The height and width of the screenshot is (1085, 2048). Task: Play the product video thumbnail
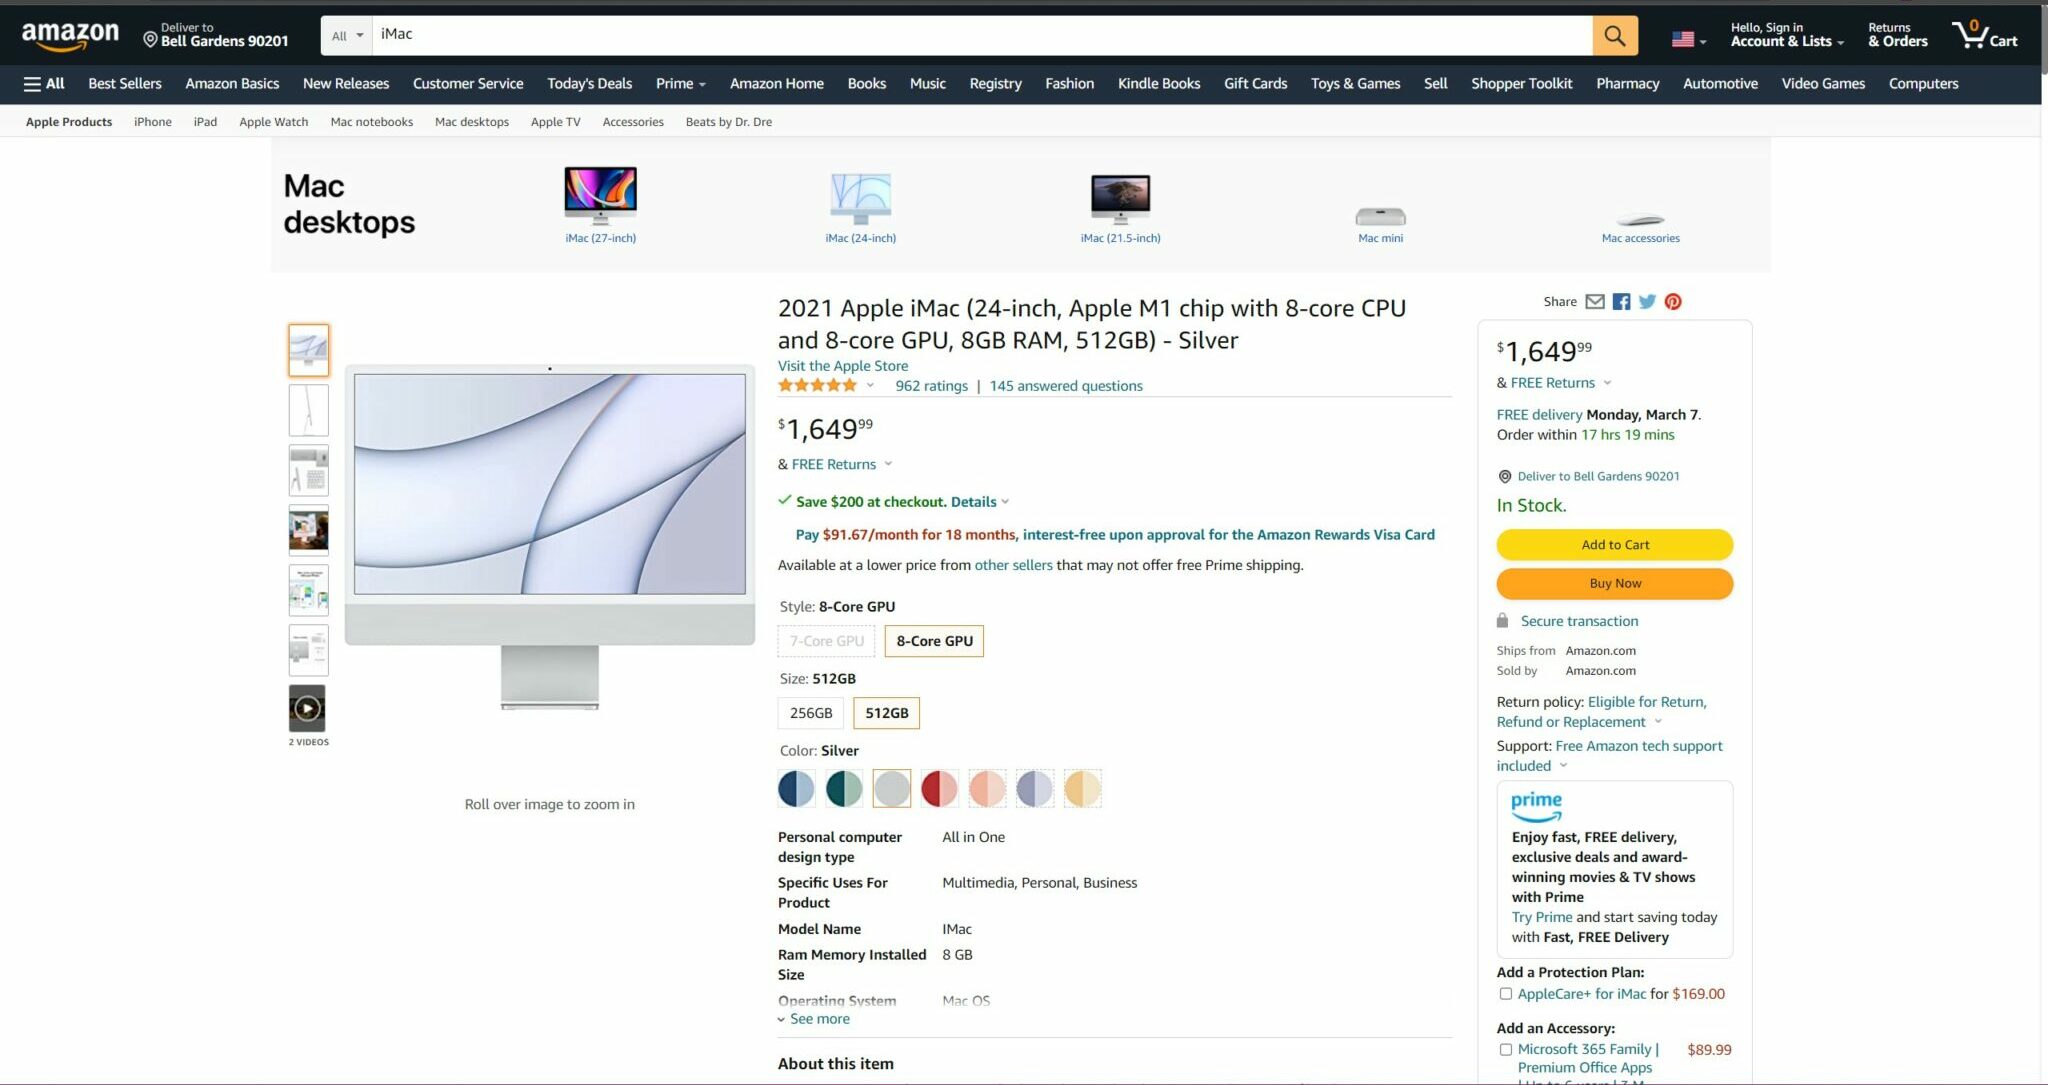click(x=308, y=709)
